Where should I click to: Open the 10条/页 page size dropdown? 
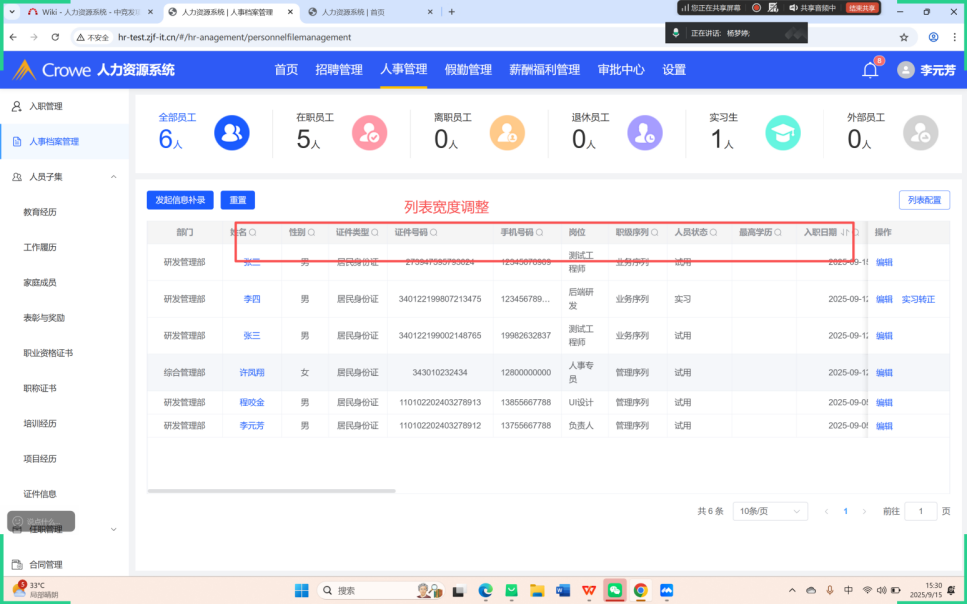pos(770,511)
